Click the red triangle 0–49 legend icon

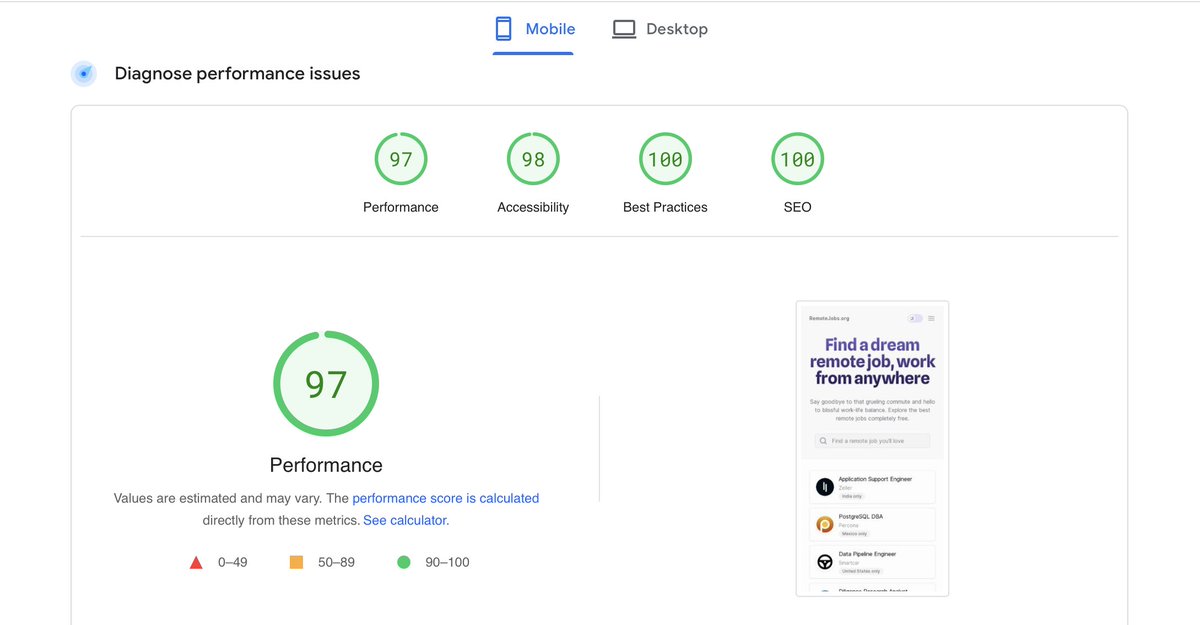(196, 562)
